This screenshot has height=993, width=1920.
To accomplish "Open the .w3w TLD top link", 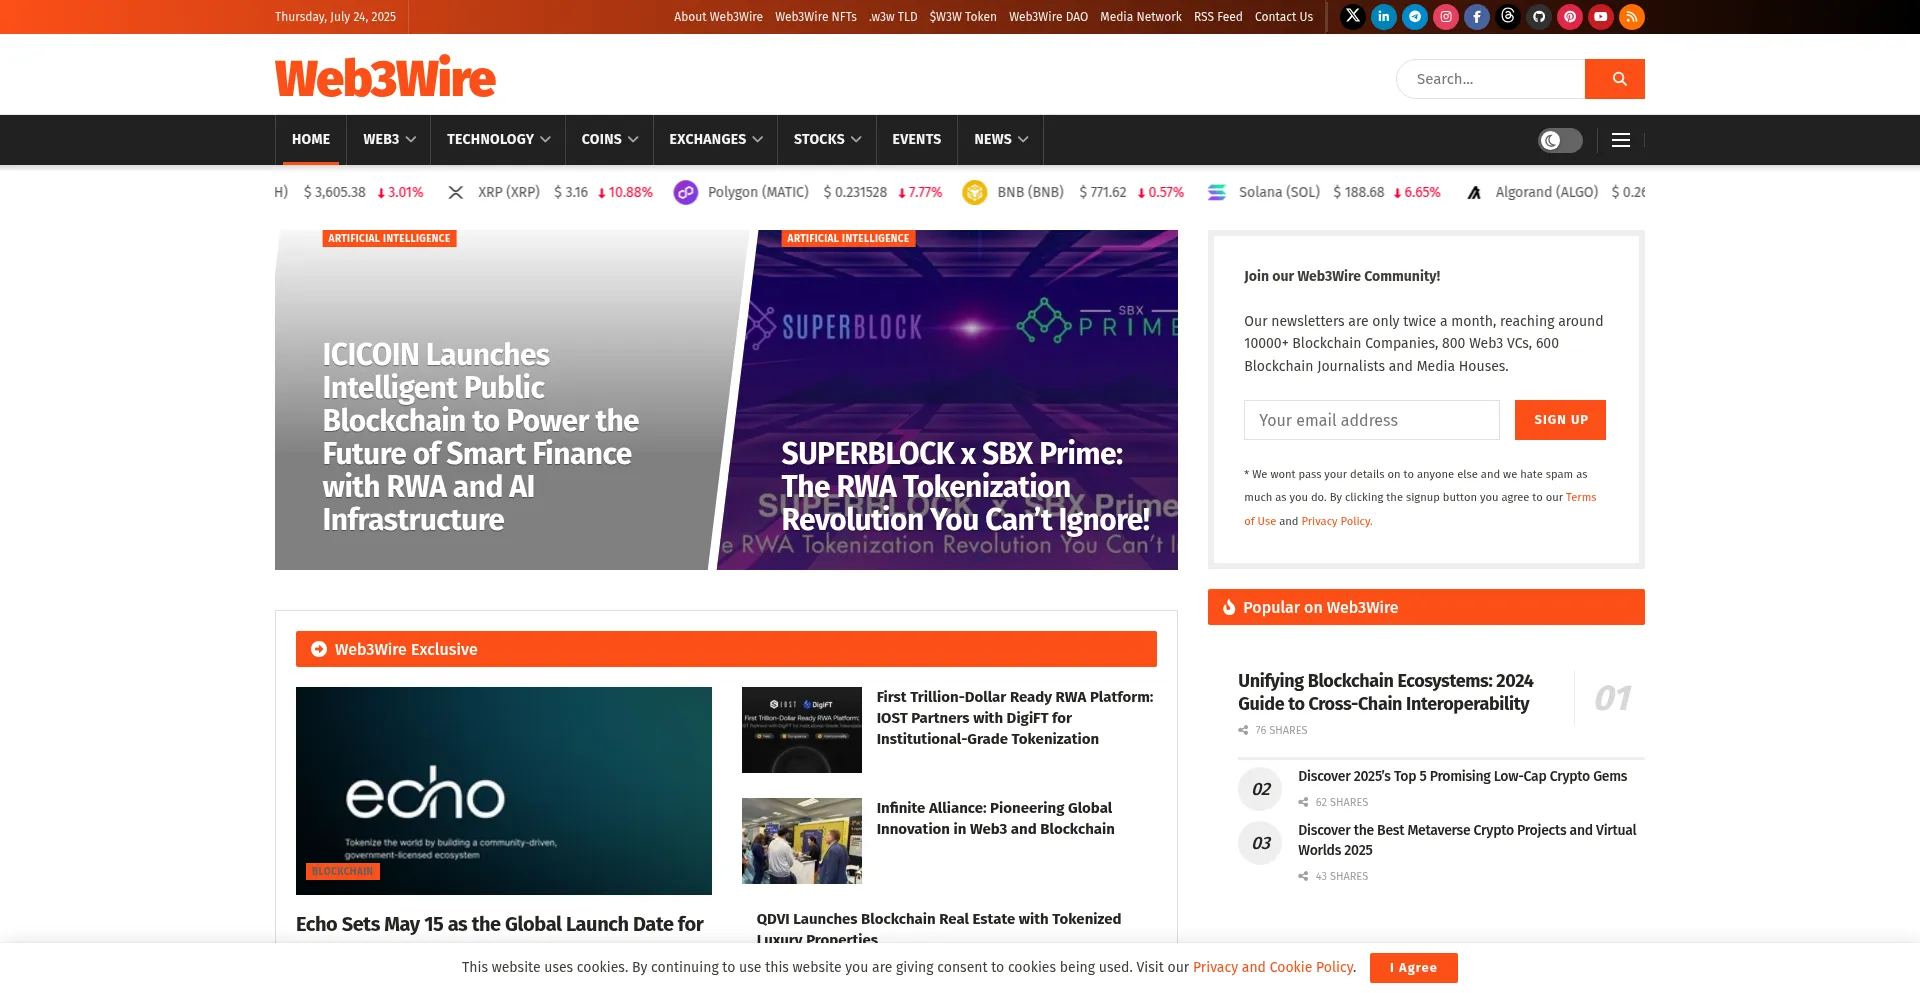I will click(x=893, y=17).
